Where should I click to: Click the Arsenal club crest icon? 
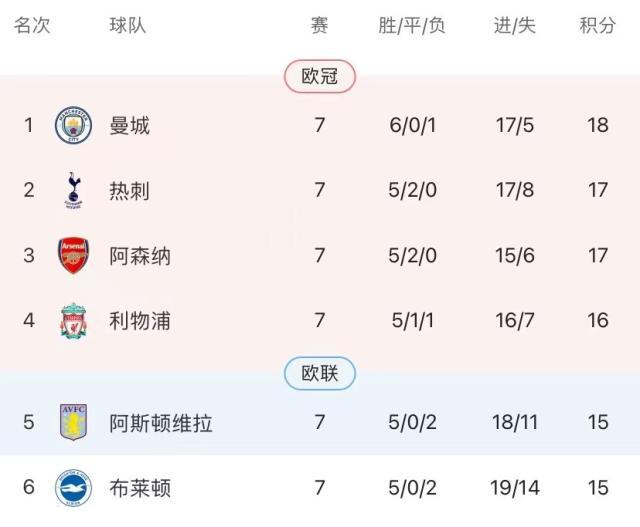(73, 255)
